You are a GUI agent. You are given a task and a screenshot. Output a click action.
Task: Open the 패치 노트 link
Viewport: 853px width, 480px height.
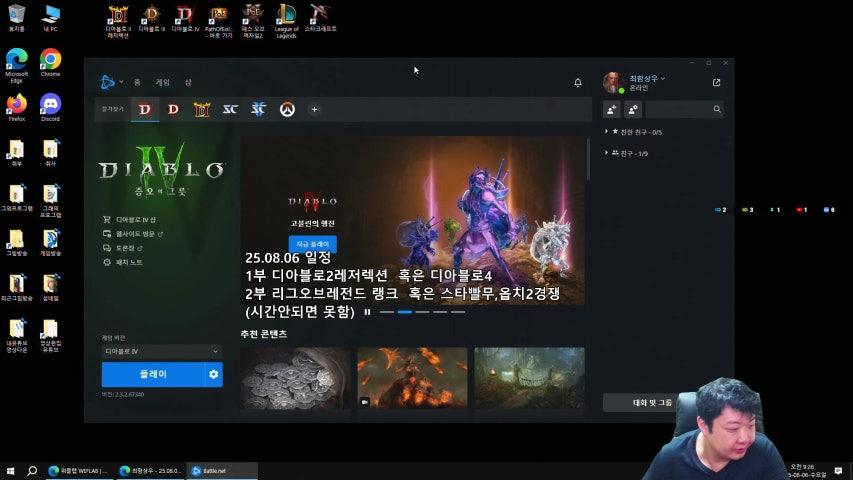point(122,262)
